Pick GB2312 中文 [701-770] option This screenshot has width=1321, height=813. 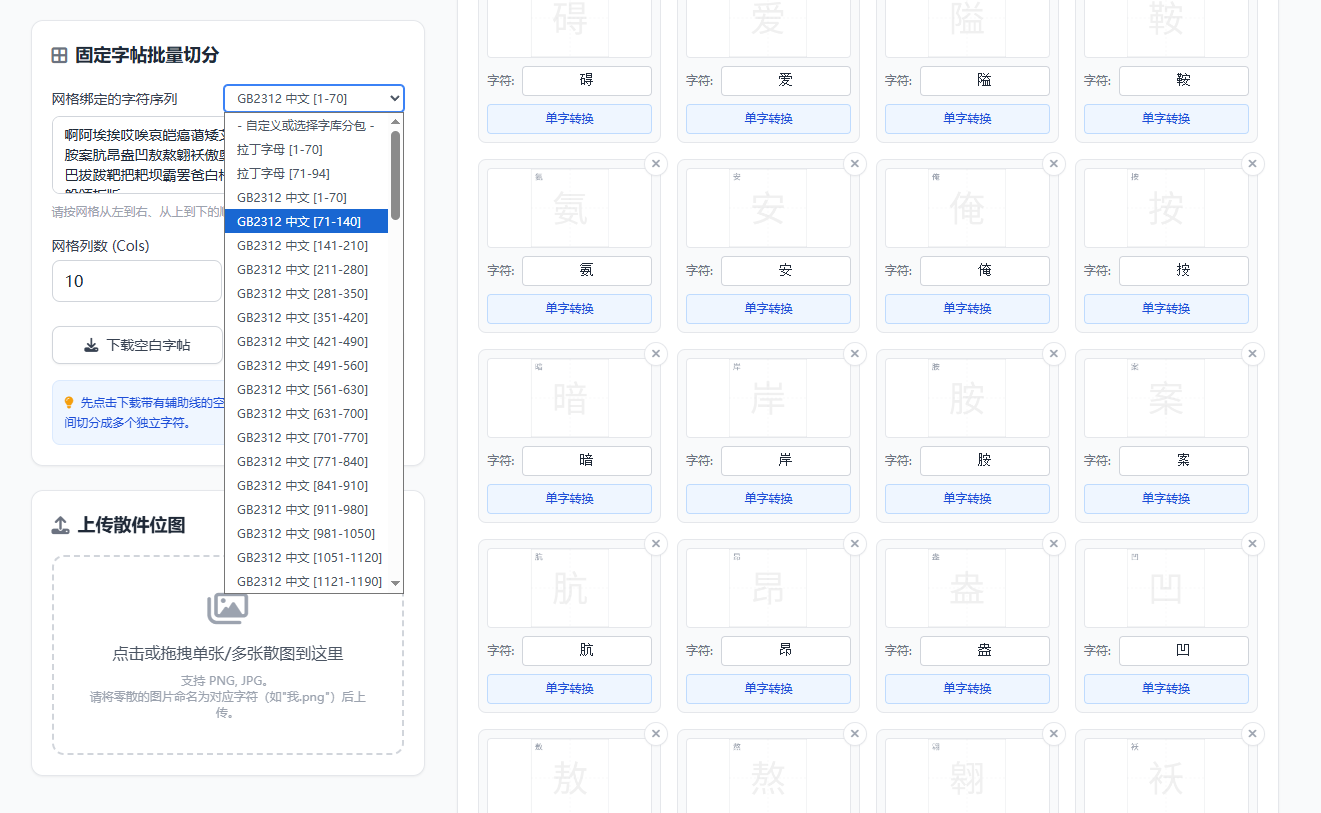(x=306, y=438)
